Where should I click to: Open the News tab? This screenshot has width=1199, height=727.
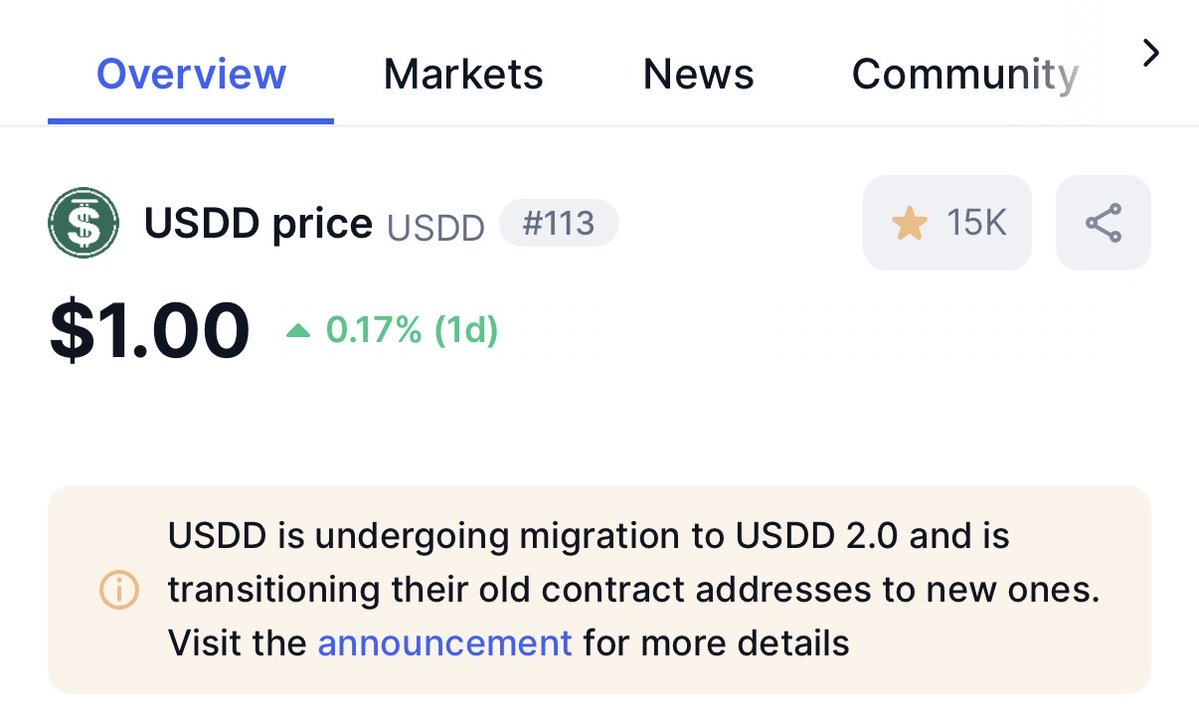698,74
